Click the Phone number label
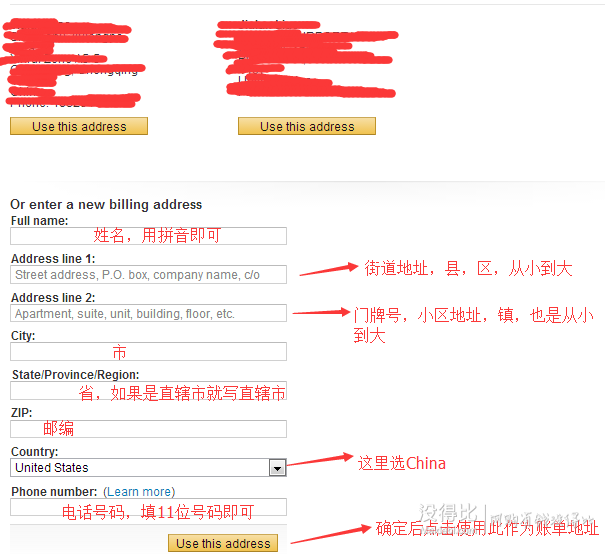This screenshot has height=554, width=605. (54, 492)
